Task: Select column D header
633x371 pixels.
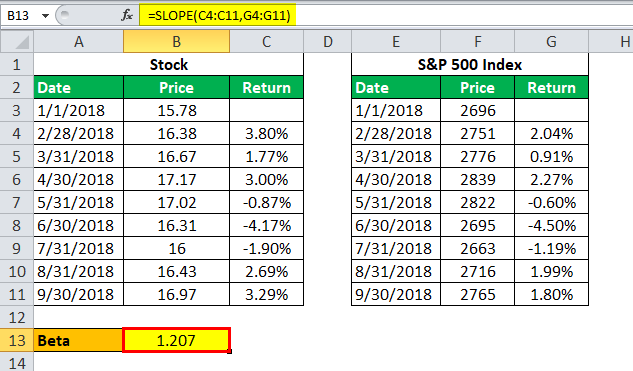Action: (x=327, y=42)
